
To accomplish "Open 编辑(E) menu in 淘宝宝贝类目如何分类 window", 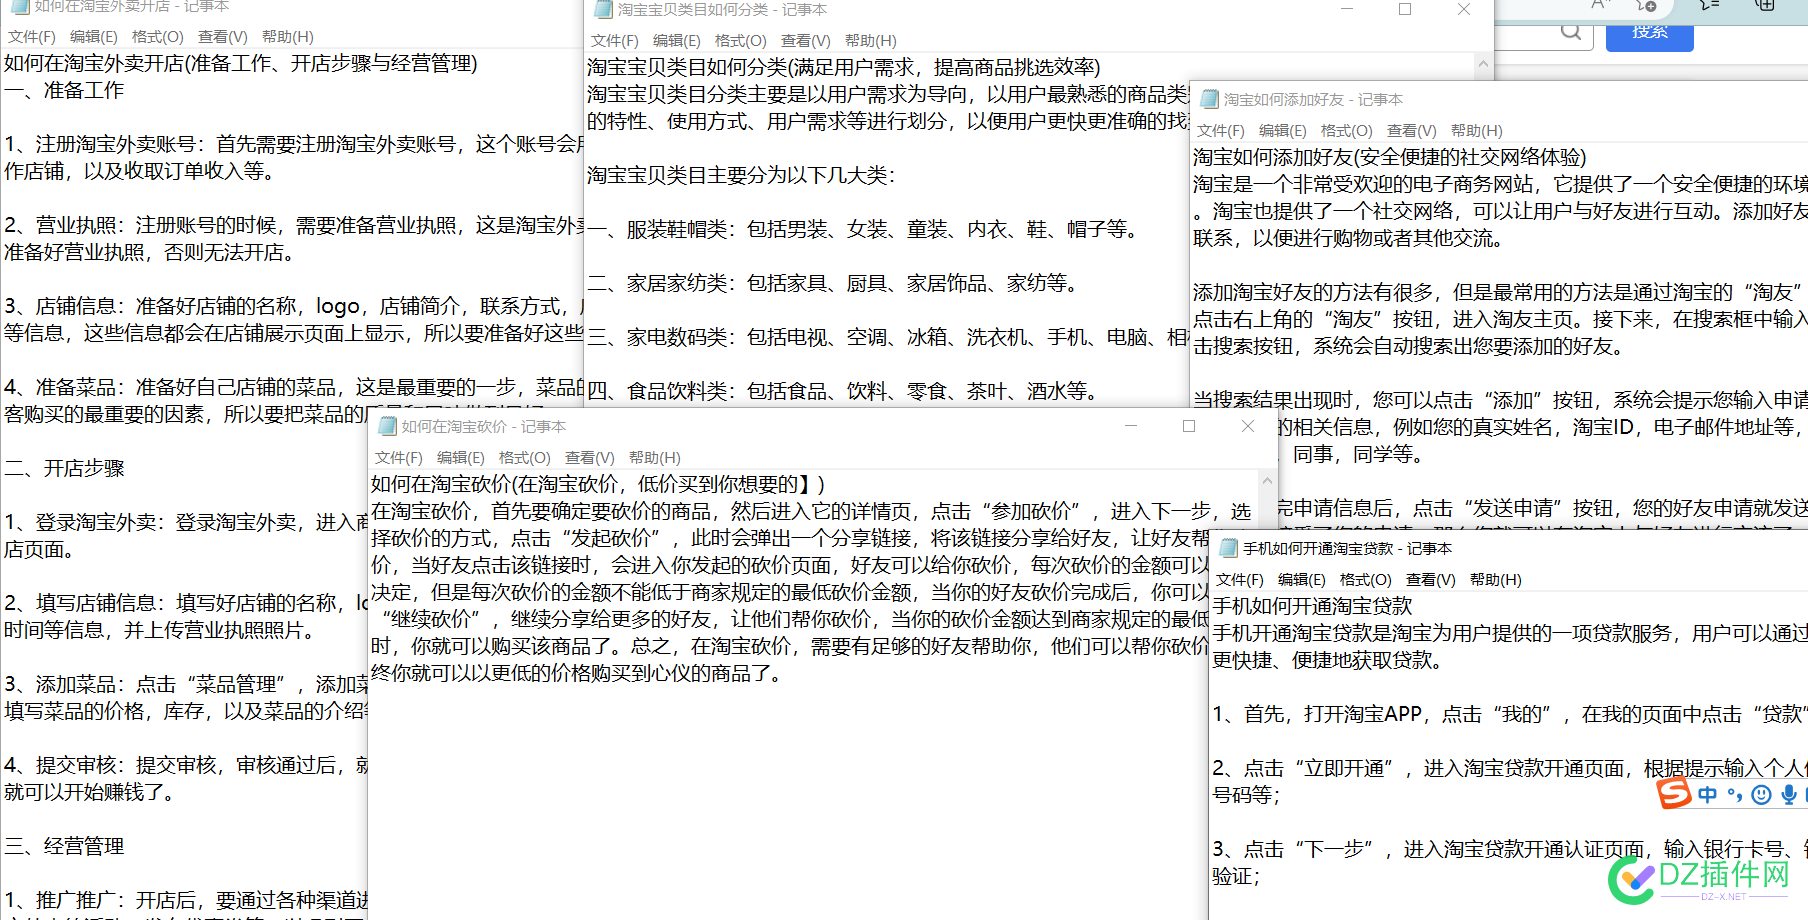I will pos(677,41).
